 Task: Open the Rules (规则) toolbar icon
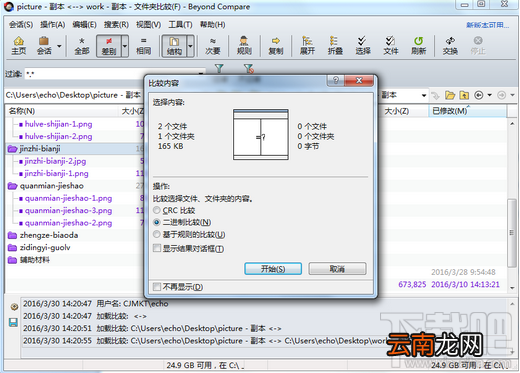[244, 45]
